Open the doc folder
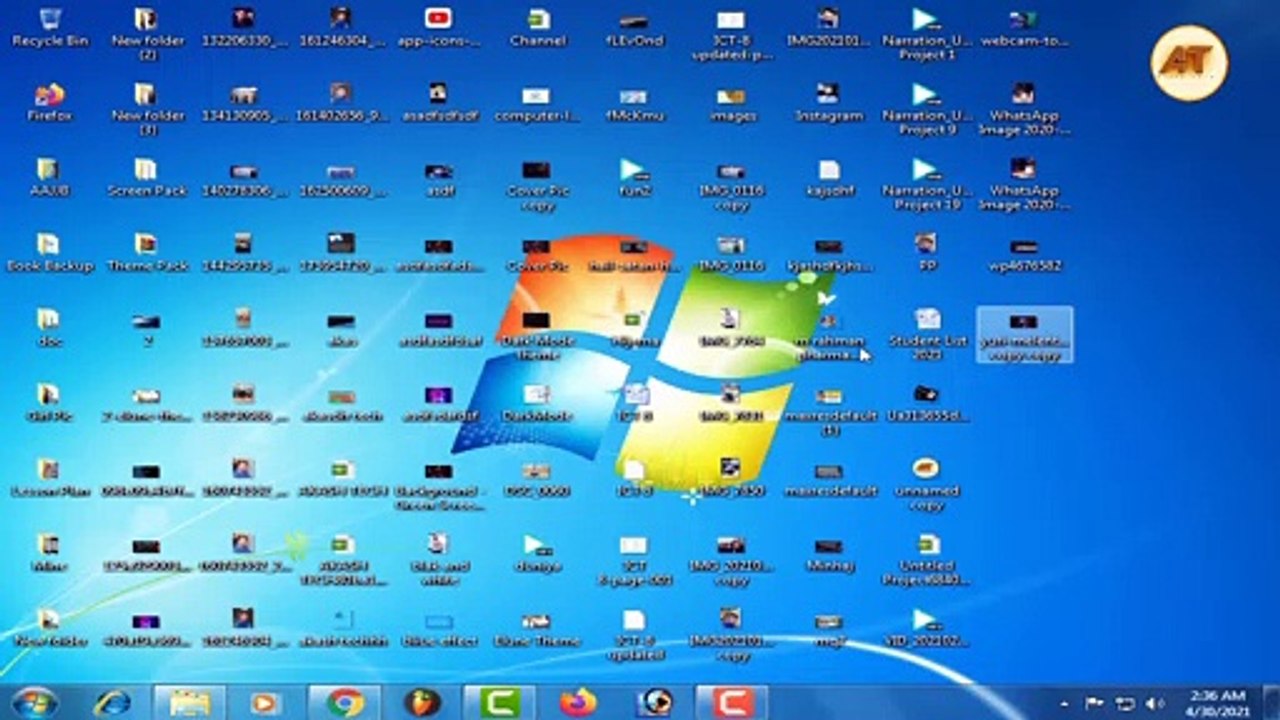The width and height of the screenshot is (1280, 720). click(49, 328)
